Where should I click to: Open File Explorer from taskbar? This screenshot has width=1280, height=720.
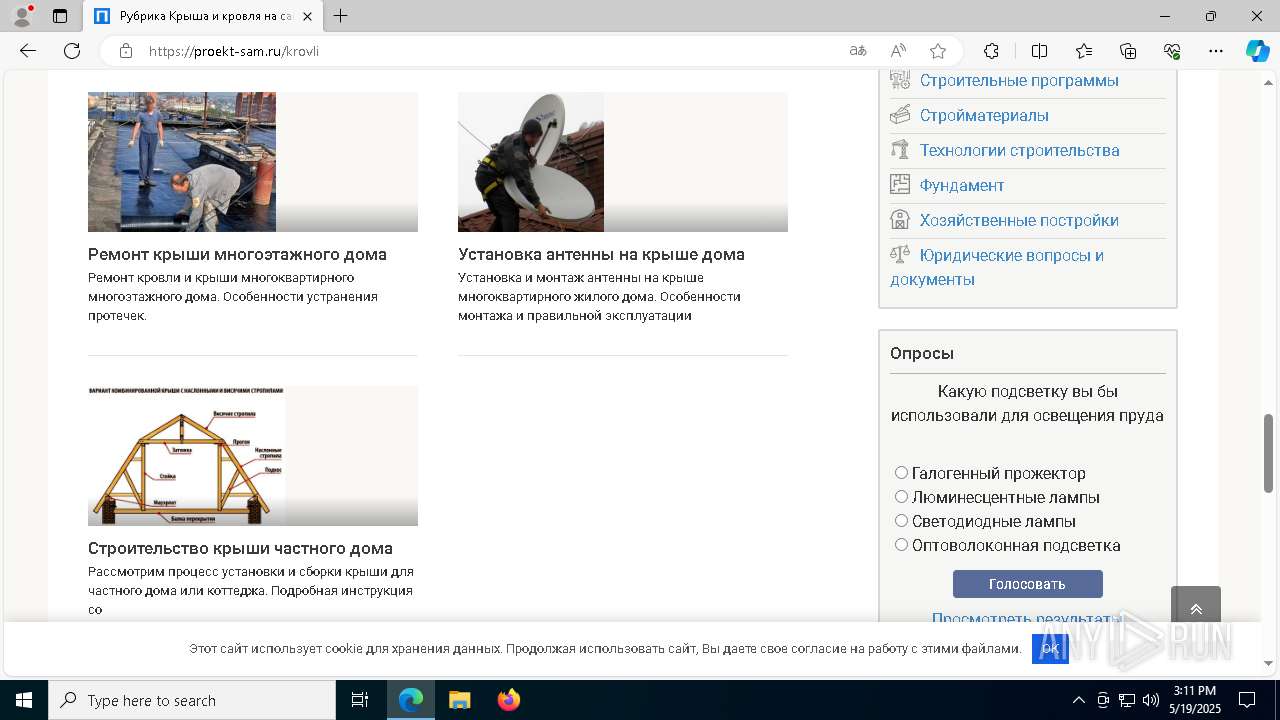tap(459, 700)
